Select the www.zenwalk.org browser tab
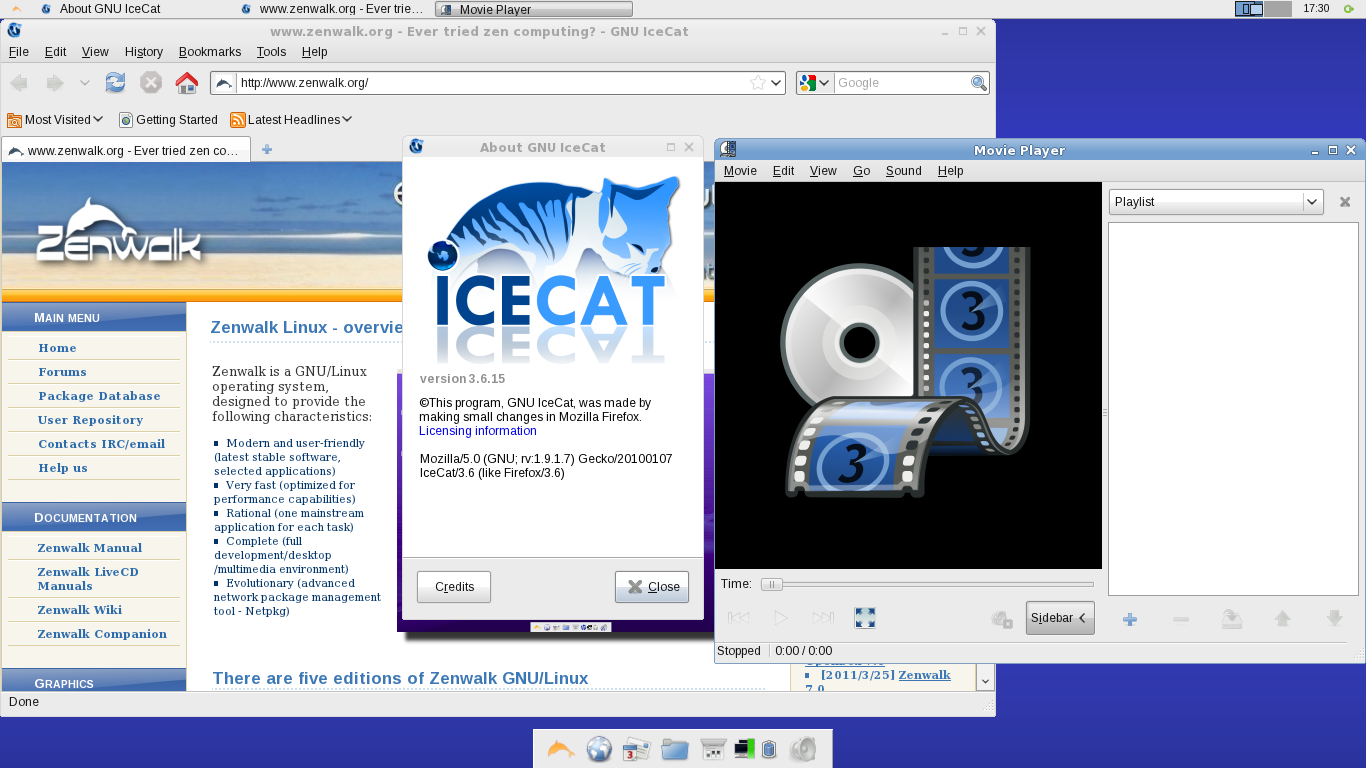 (x=127, y=151)
